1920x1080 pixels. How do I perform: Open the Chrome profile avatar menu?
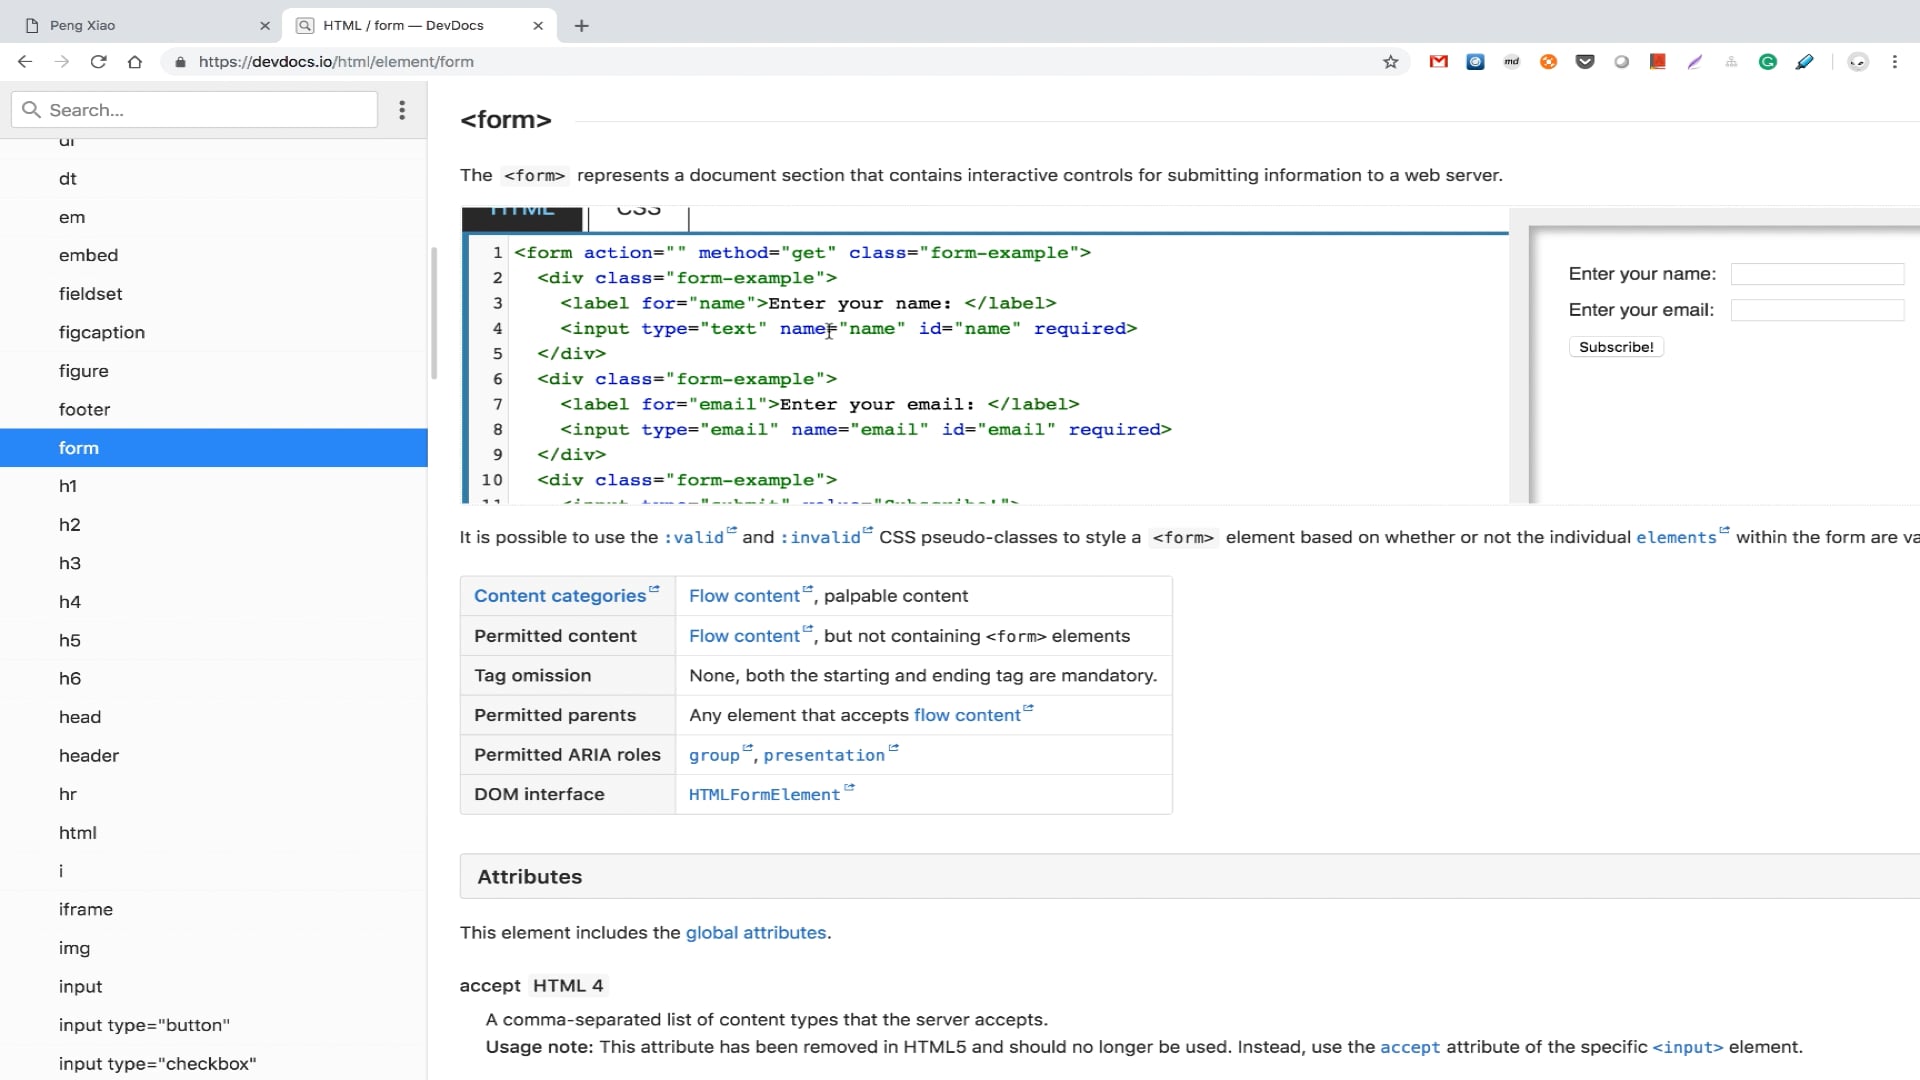click(x=1857, y=62)
